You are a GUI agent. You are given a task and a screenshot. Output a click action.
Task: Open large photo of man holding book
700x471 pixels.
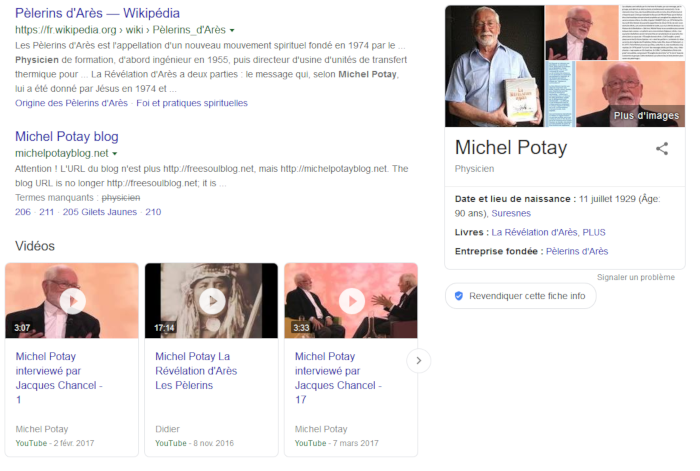495,66
